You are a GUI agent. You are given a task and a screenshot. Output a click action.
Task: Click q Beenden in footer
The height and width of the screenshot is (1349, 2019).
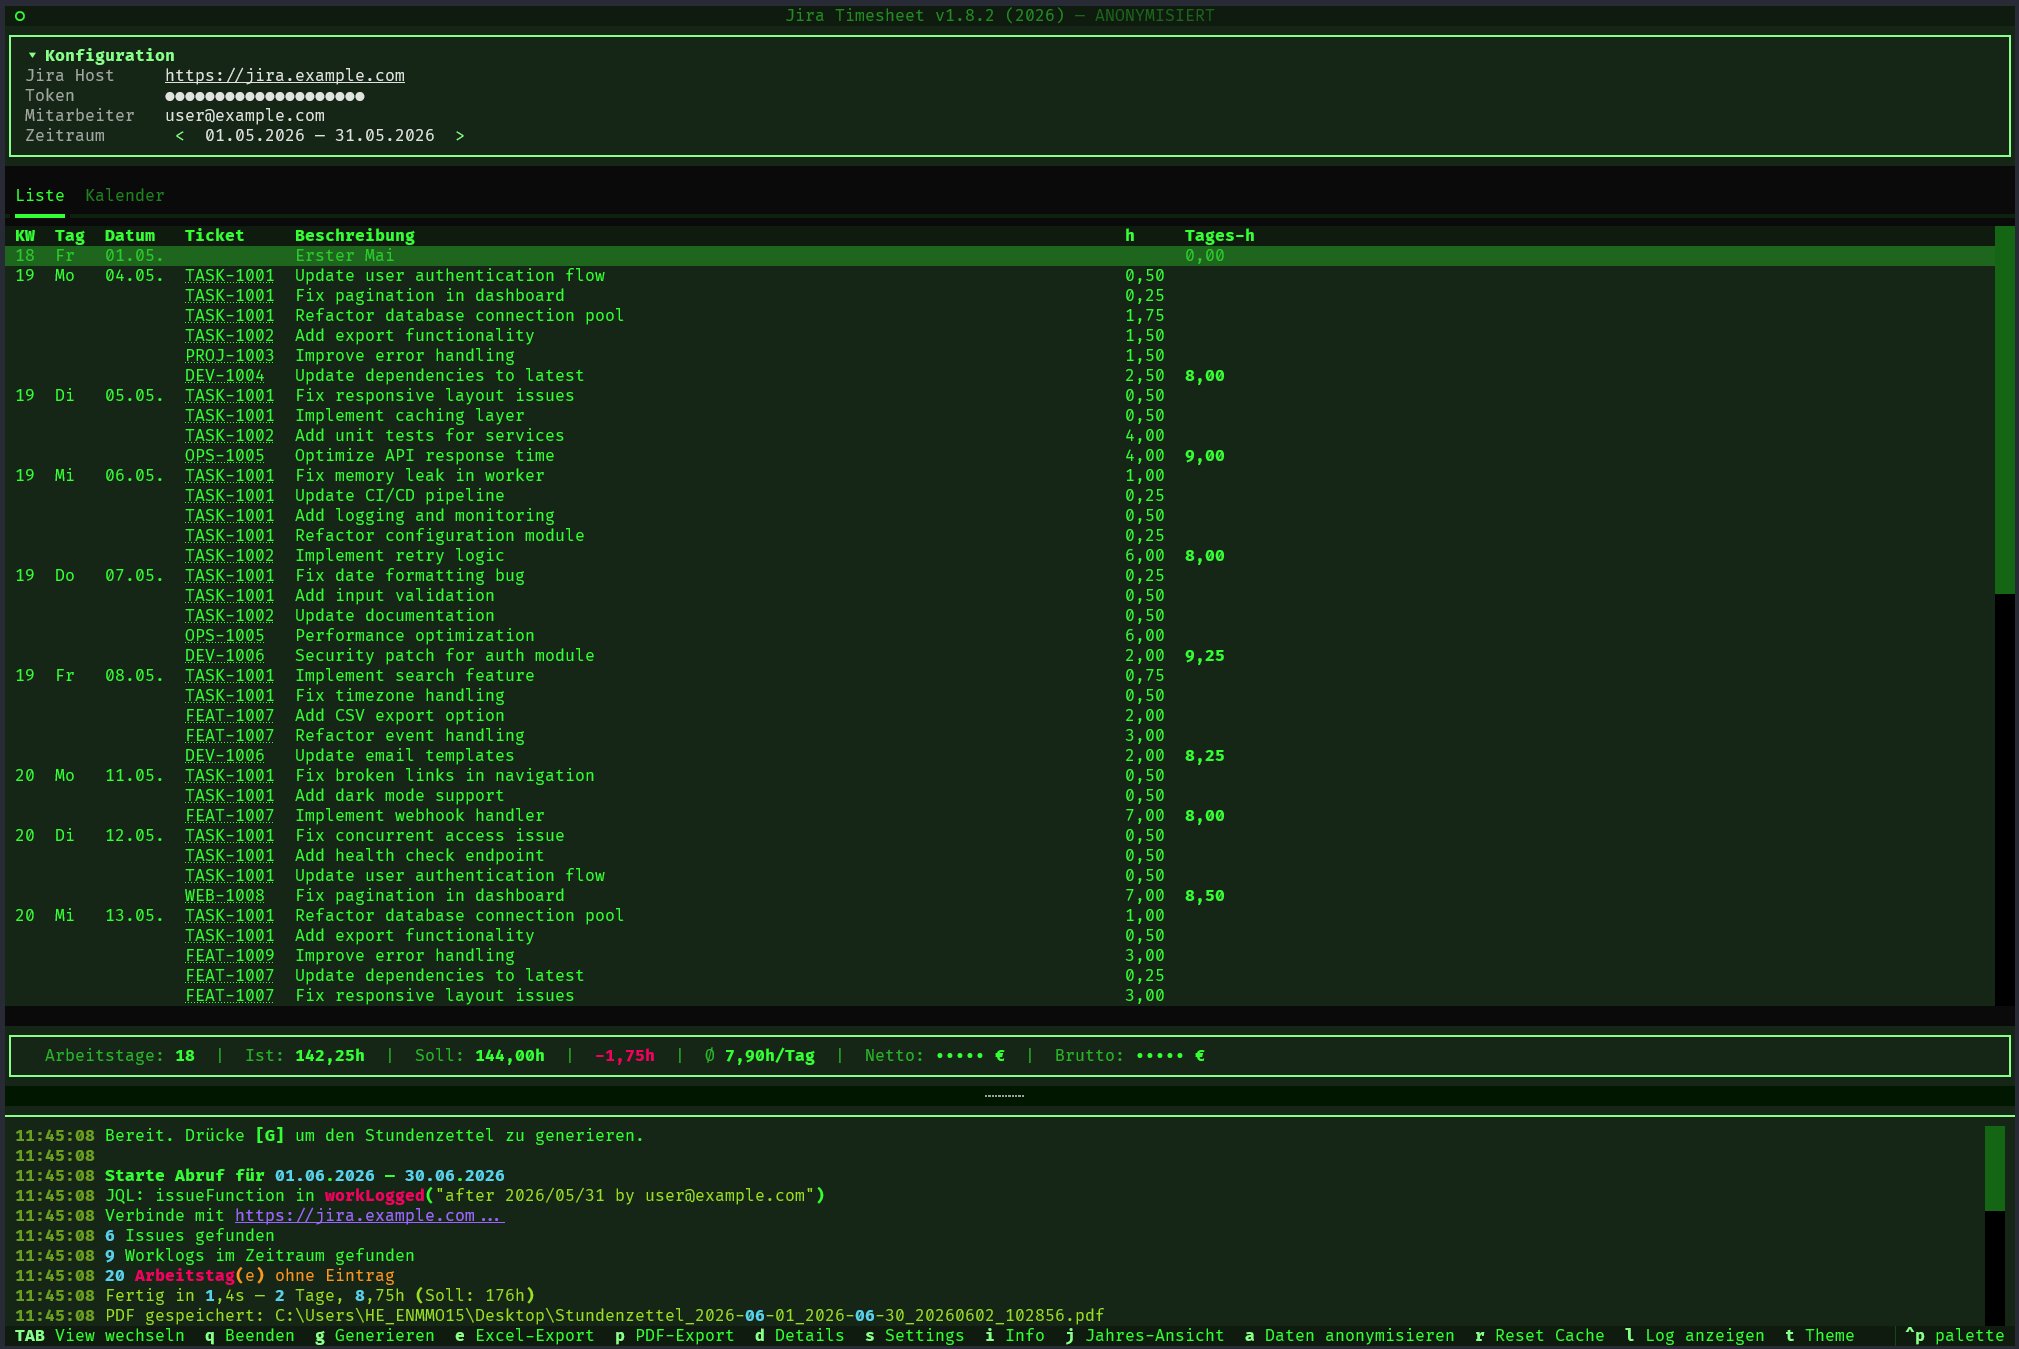tap(250, 1335)
